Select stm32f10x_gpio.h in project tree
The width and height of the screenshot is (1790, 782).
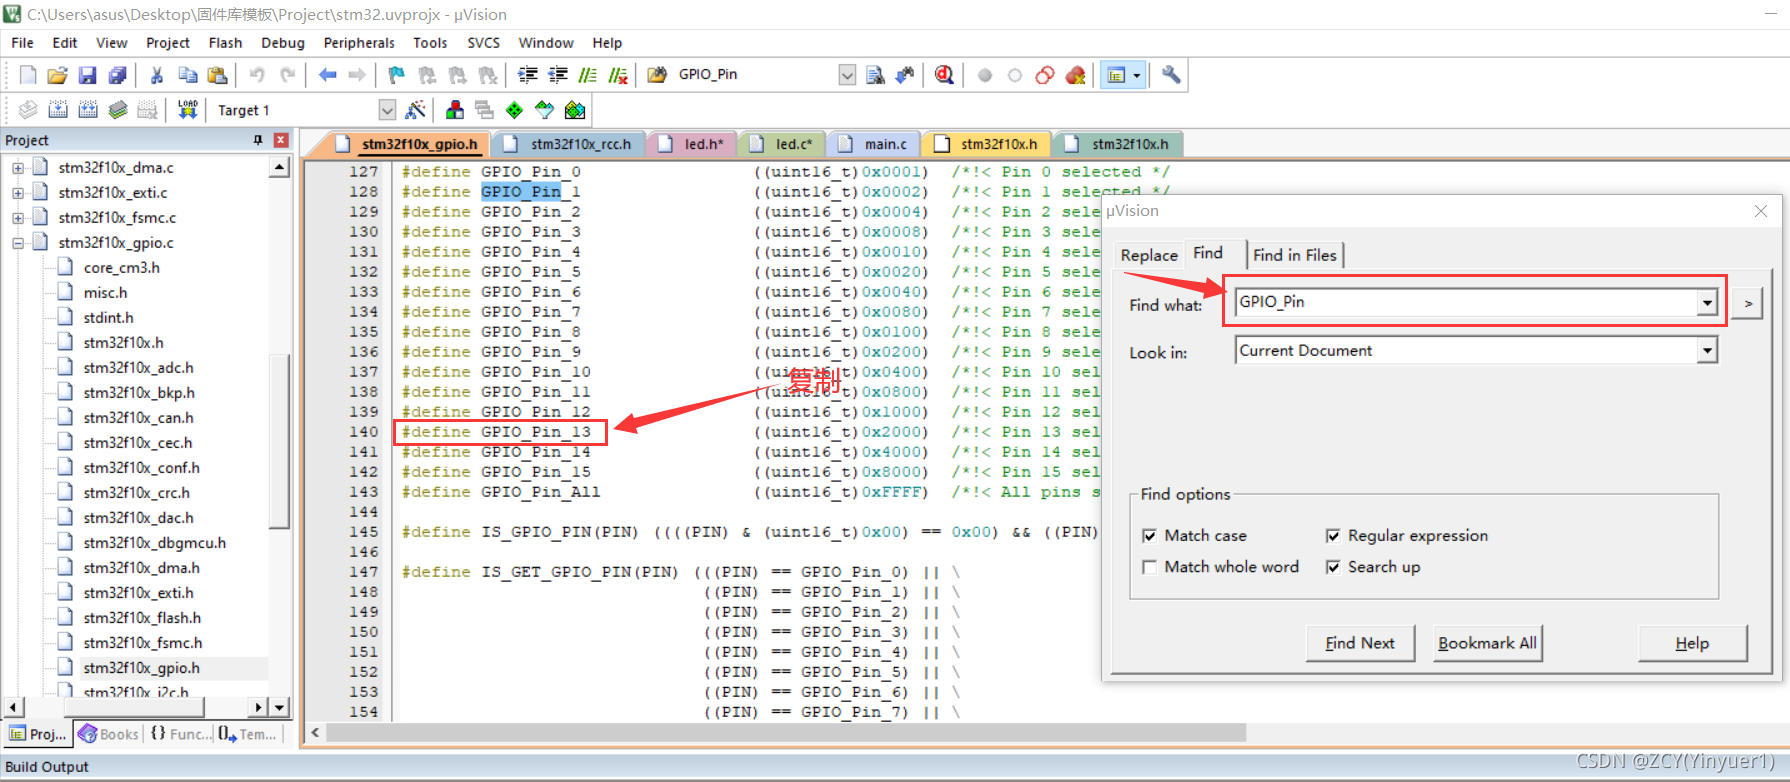click(141, 668)
